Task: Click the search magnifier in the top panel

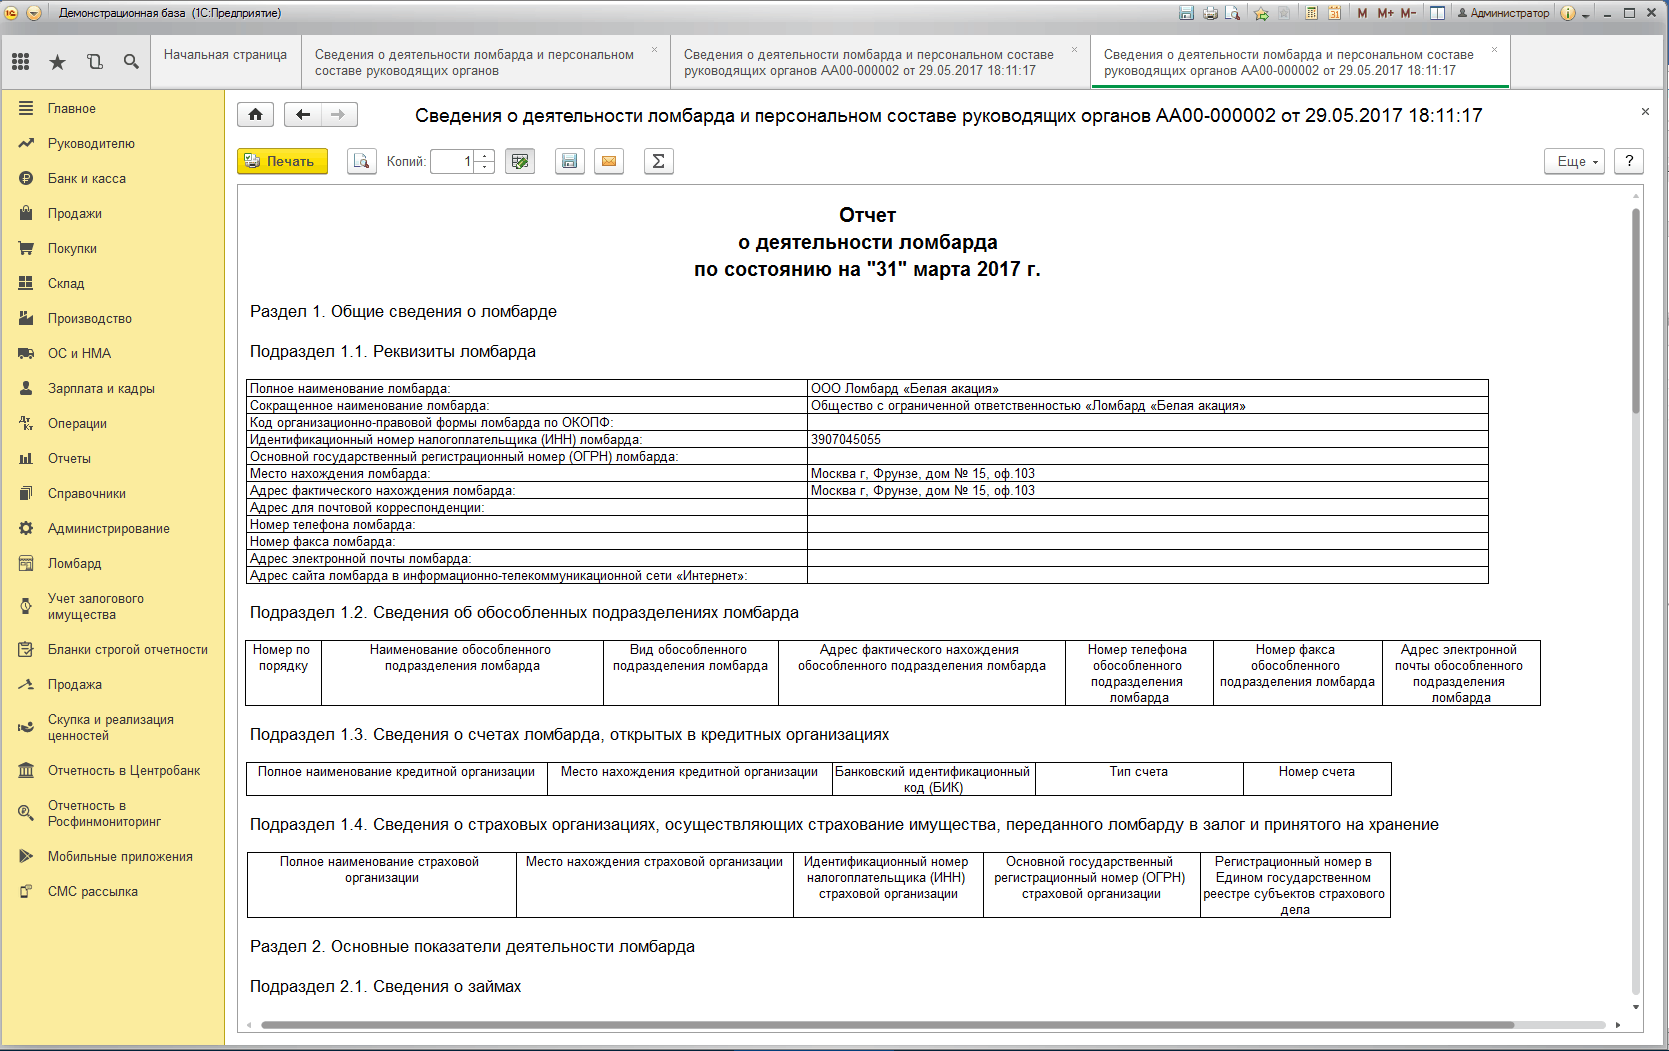Action: click(131, 62)
